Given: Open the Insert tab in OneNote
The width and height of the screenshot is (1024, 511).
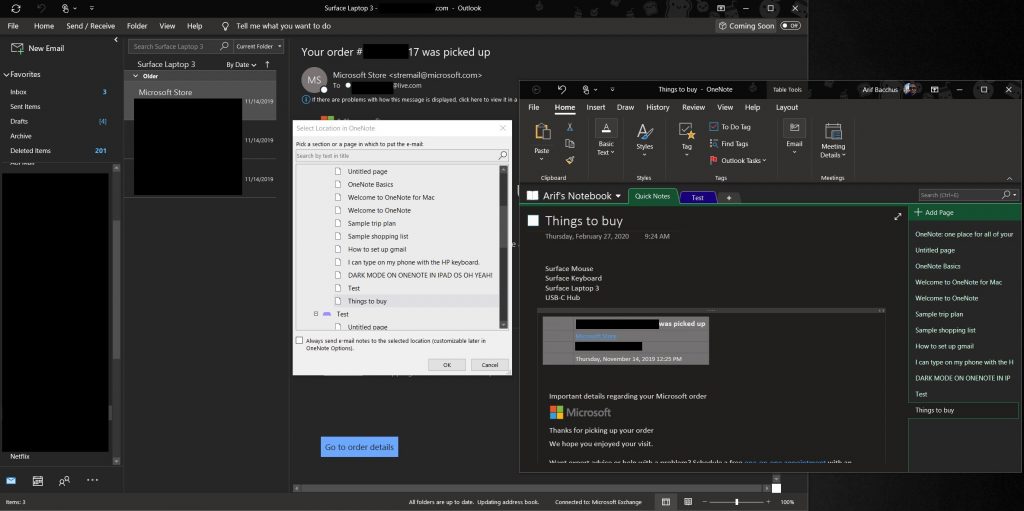Looking at the screenshot, I should click(596, 107).
